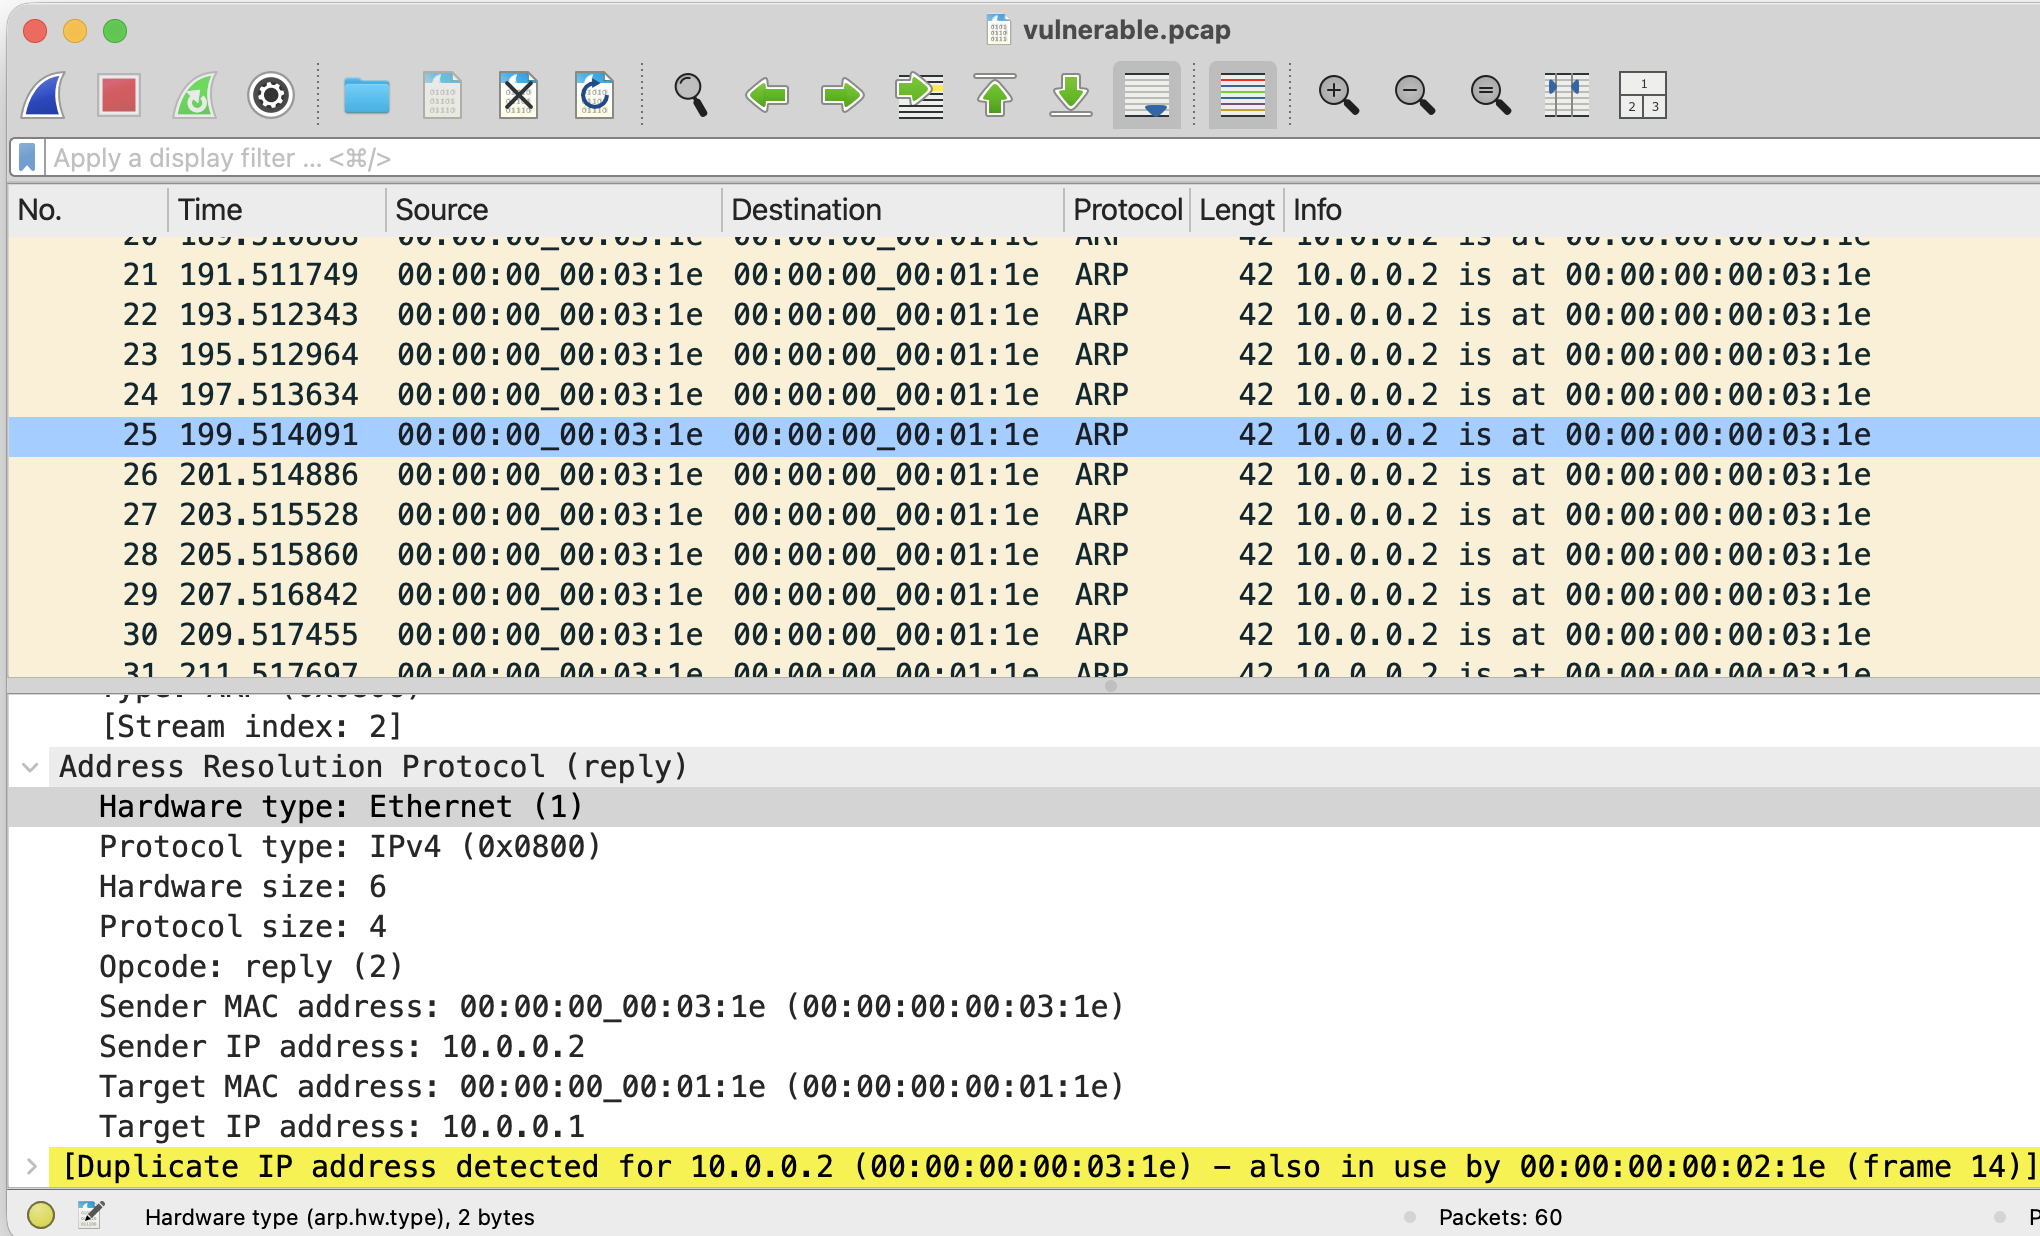Viewport: 2040px width, 1236px height.
Task: Reload this capture file icon
Action: click(x=594, y=95)
